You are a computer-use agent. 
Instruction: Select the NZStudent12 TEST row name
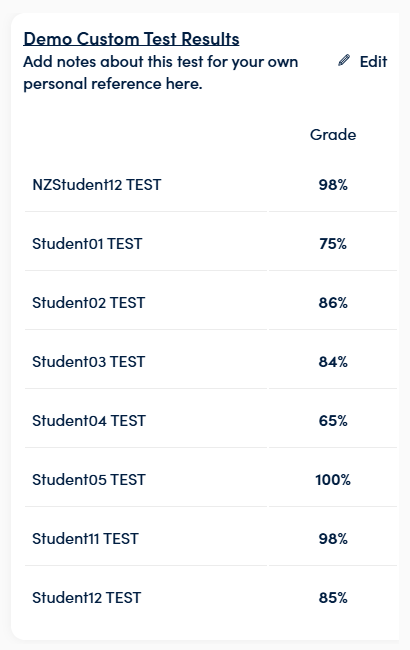click(x=97, y=184)
